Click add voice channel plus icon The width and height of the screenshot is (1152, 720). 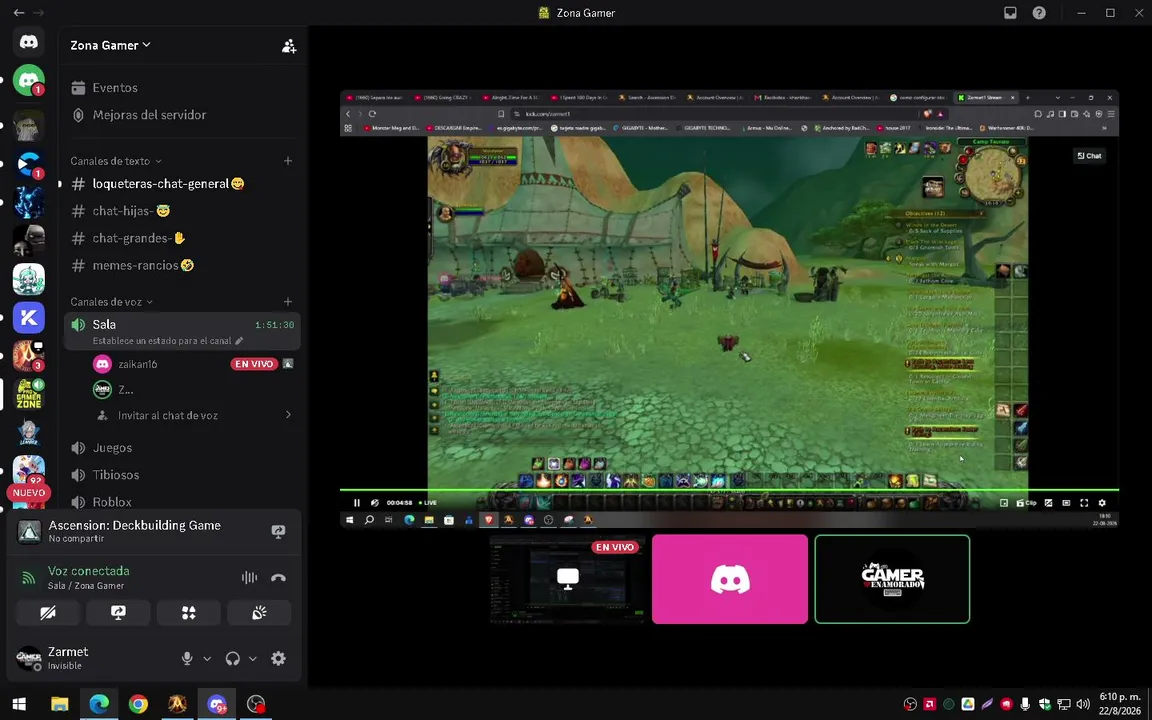tap(288, 302)
